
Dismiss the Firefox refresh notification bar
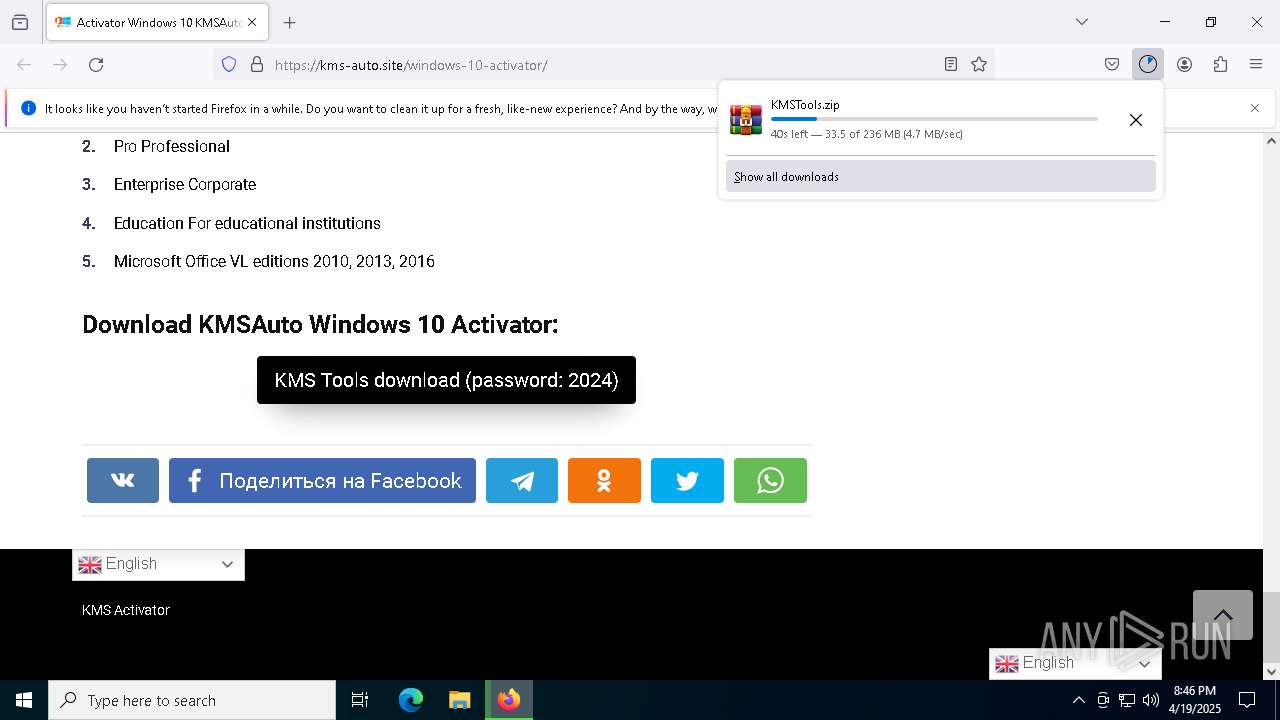pyautogui.click(x=1255, y=108)
